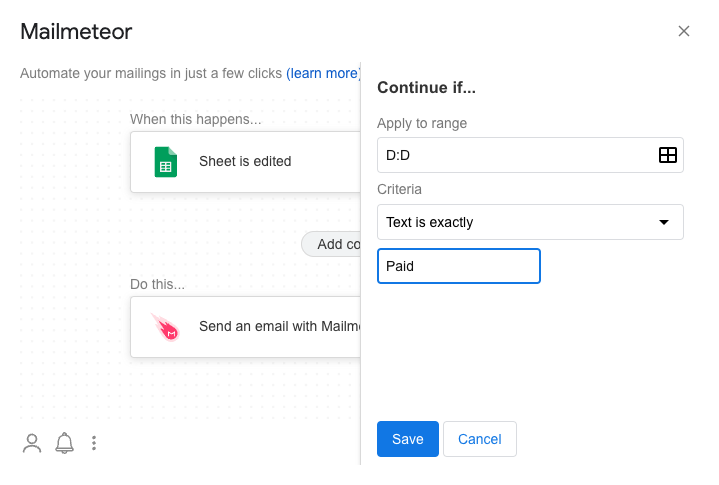The image size is (719, 485).
Task: Click the 'When this happens...' label
Action: (195, 119)
